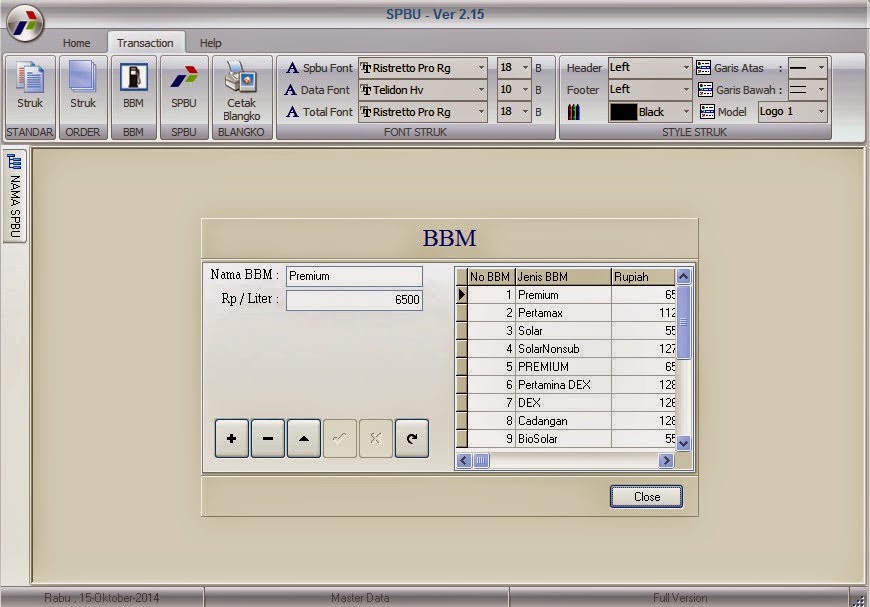
Task: Open Model Logo 1 dropdown
Action: point(821,112)
